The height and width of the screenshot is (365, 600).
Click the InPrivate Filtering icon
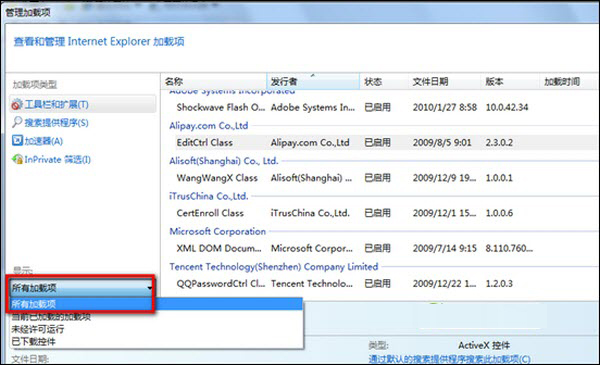[x=17, y=159]
